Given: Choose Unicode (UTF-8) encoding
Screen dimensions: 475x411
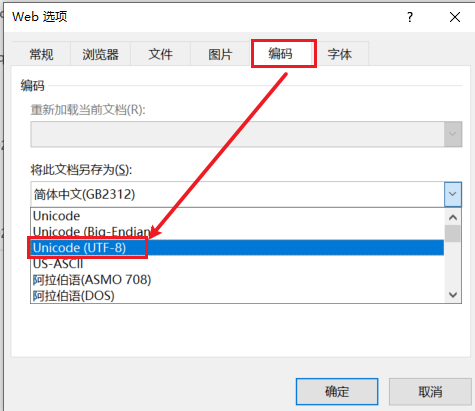Looking at the screenshot, I should (x=237, y=248).
